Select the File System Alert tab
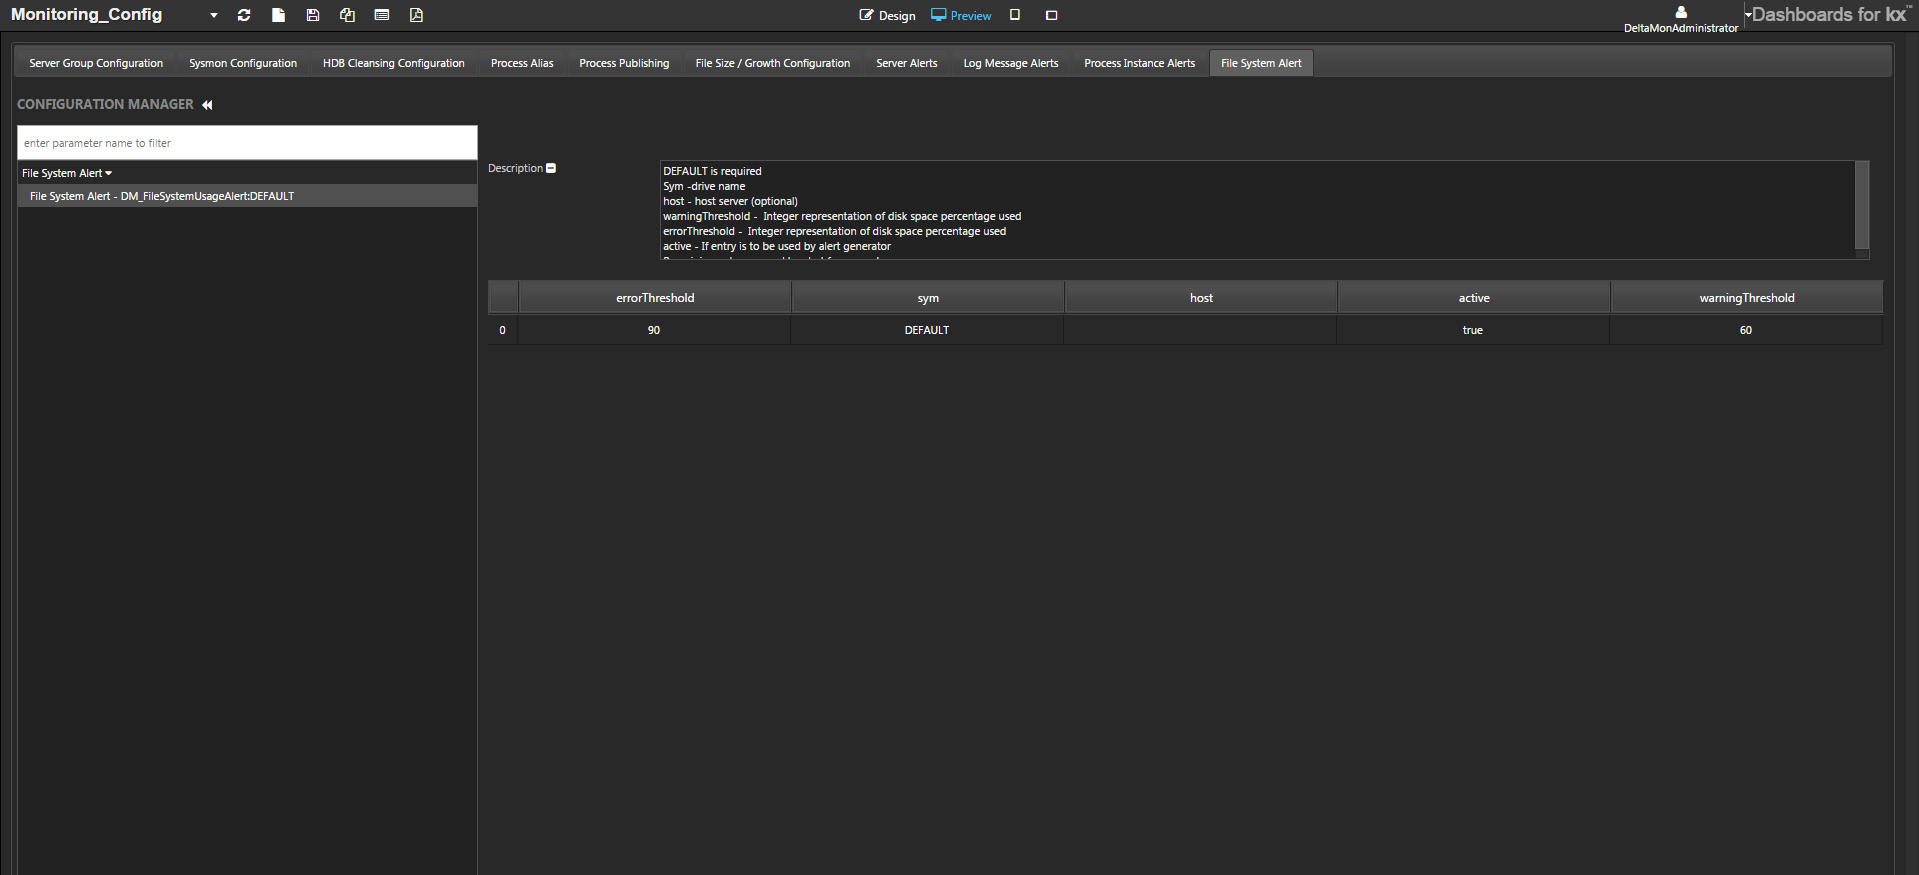Image resolution: width=1919 pixels, height=875 pixels. (1261, 63)
